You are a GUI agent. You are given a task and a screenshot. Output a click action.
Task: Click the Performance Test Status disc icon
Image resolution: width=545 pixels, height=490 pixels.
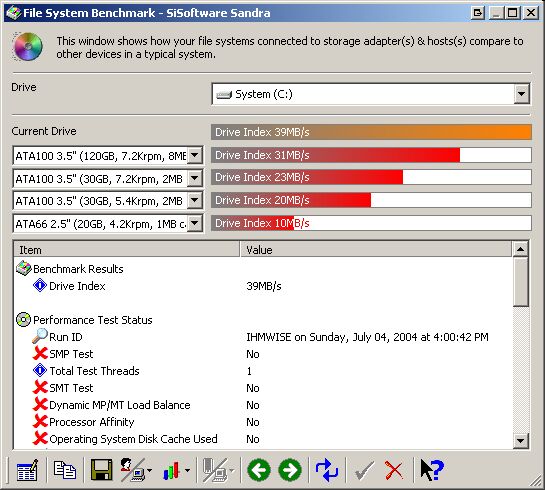(x=24, y=319)
